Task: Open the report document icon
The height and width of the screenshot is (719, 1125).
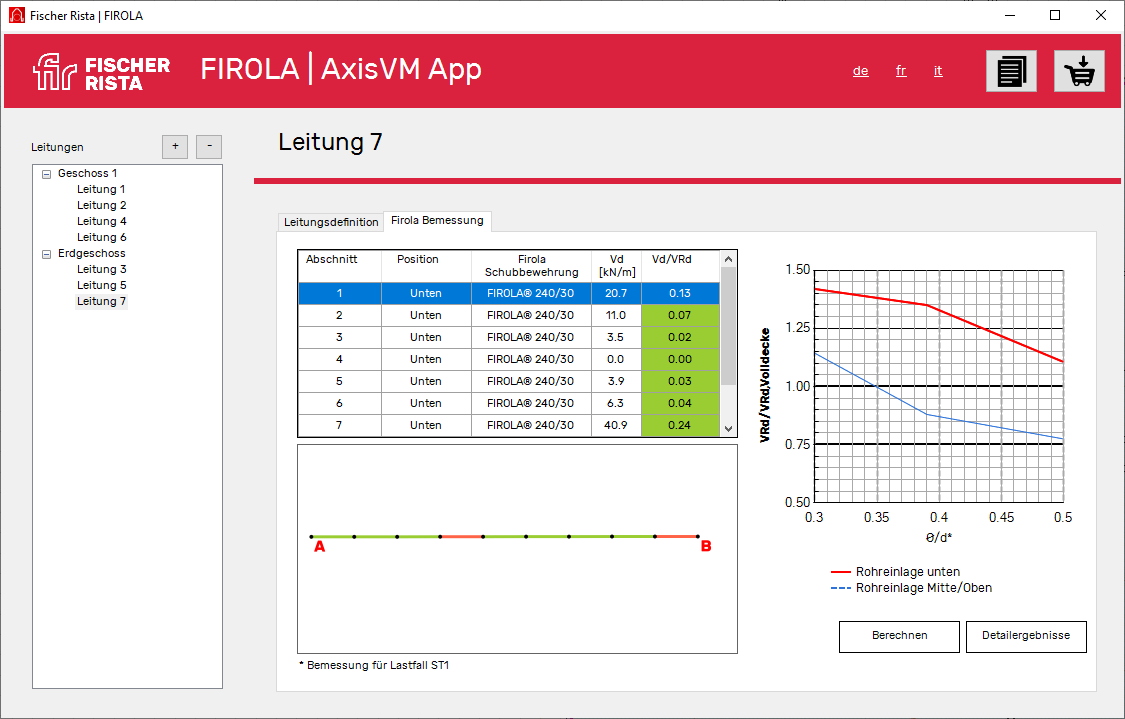Action: point(1011,71)
